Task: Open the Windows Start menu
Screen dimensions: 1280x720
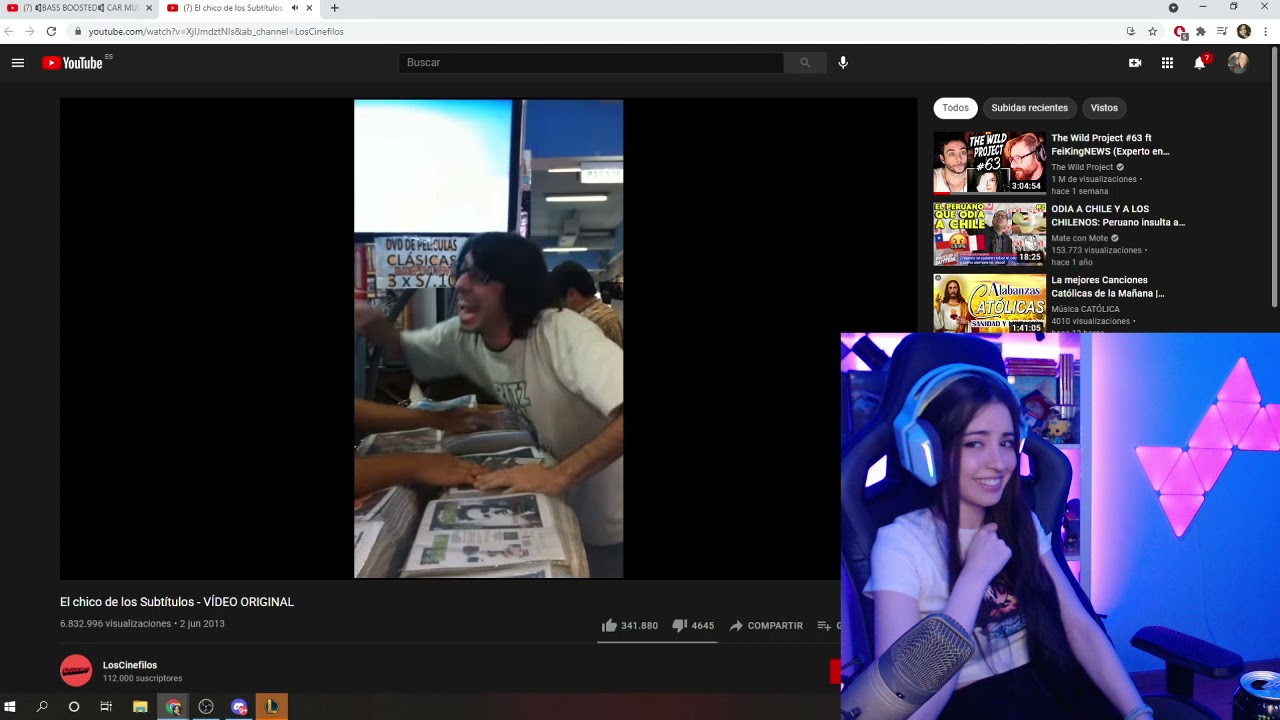Action: point(10,707)
